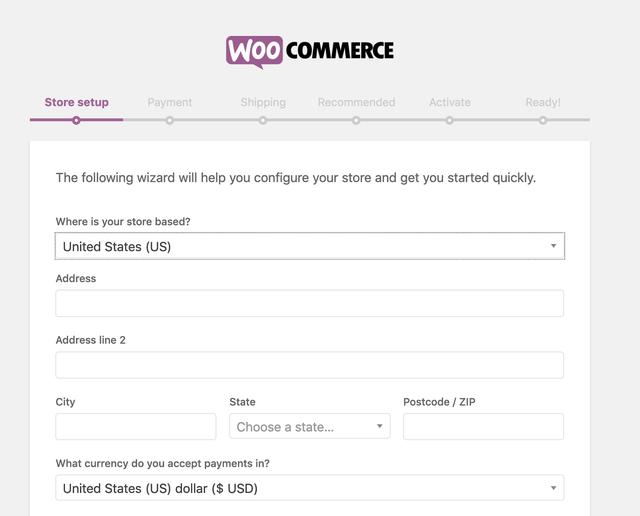640x516 pixels.
Task: Click the Shipping step dot
Action: pos(263,120)
